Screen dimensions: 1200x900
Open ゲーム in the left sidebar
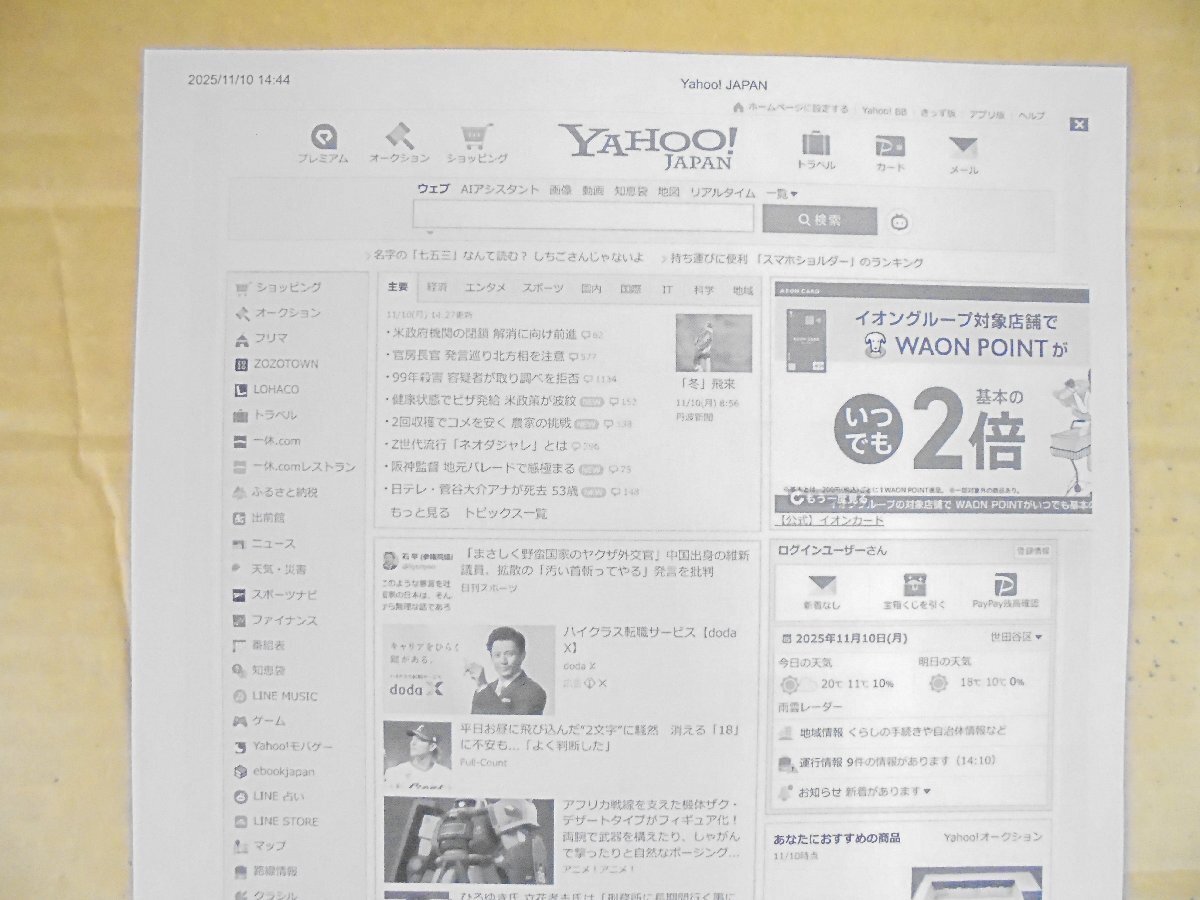pos(258,720)
